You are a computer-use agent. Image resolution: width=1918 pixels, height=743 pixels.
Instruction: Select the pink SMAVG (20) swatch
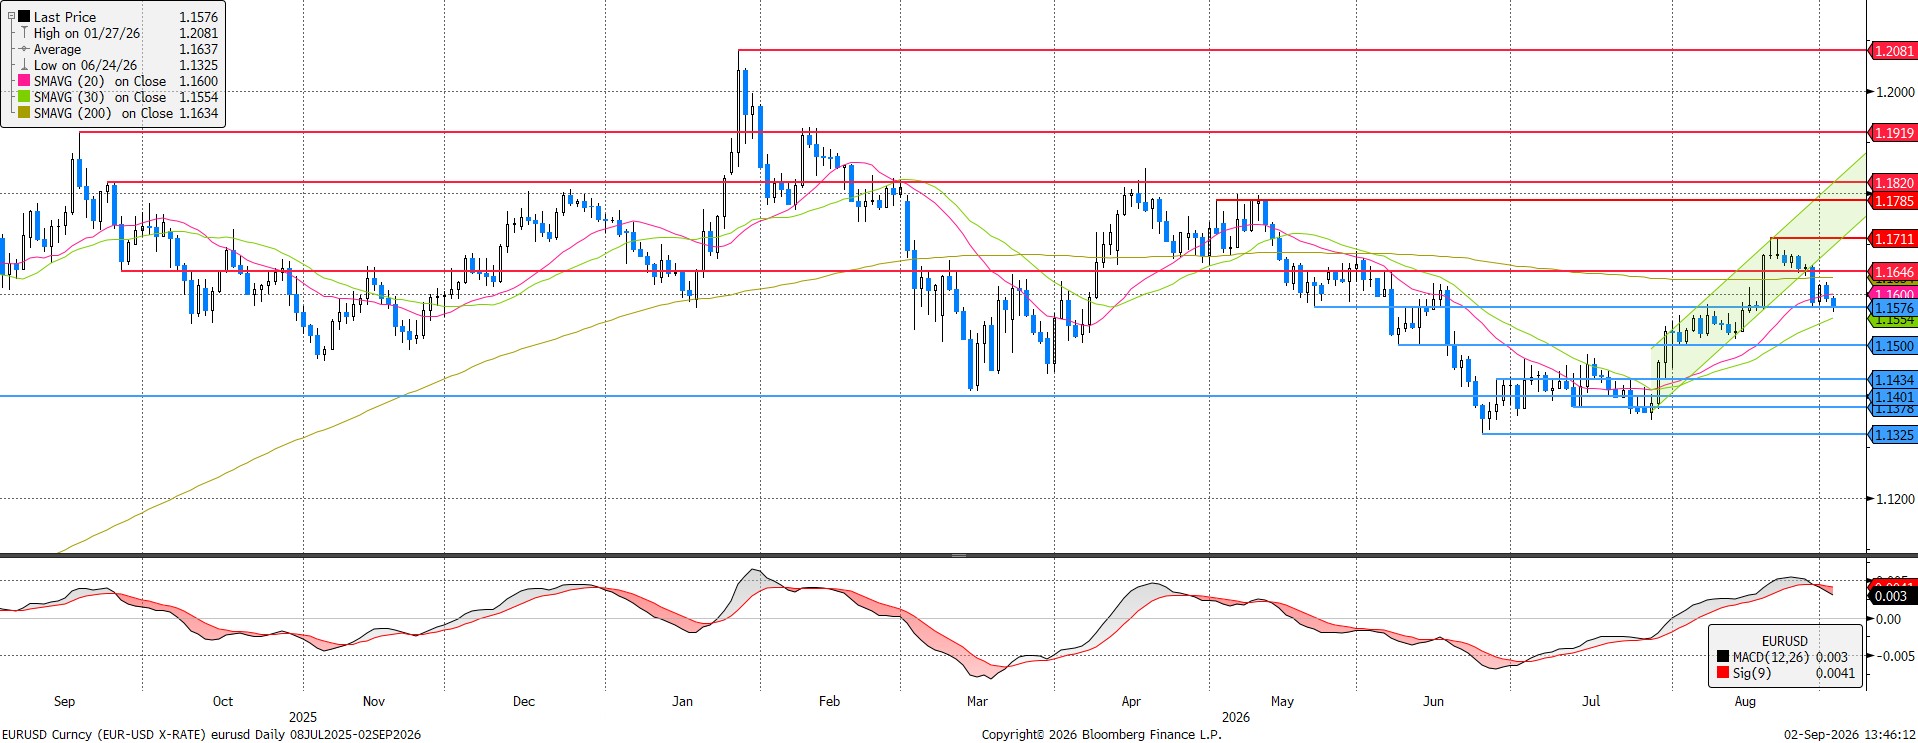point(24,81)
